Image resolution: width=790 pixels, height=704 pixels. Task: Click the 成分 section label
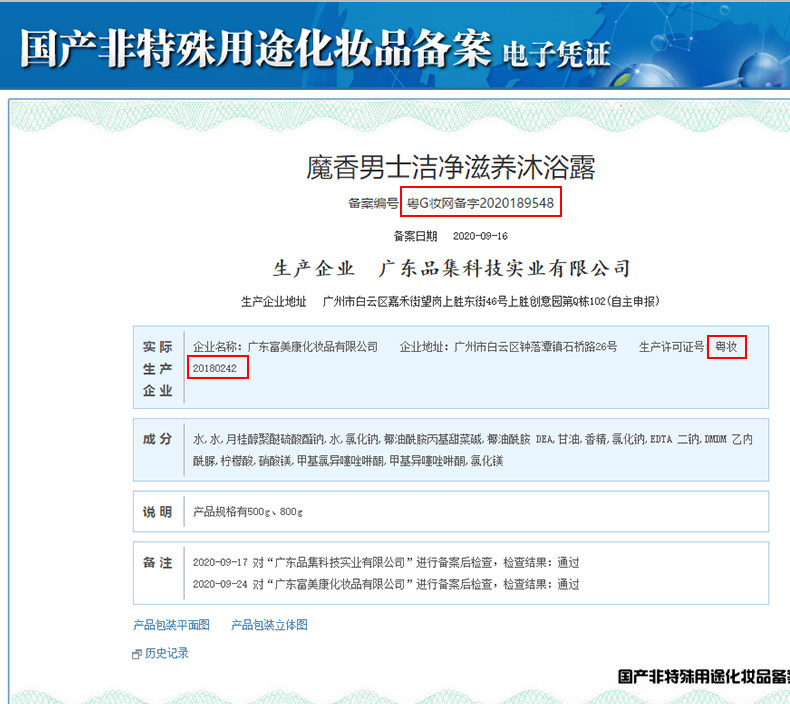pyautogui.click(x=158, y=439)
